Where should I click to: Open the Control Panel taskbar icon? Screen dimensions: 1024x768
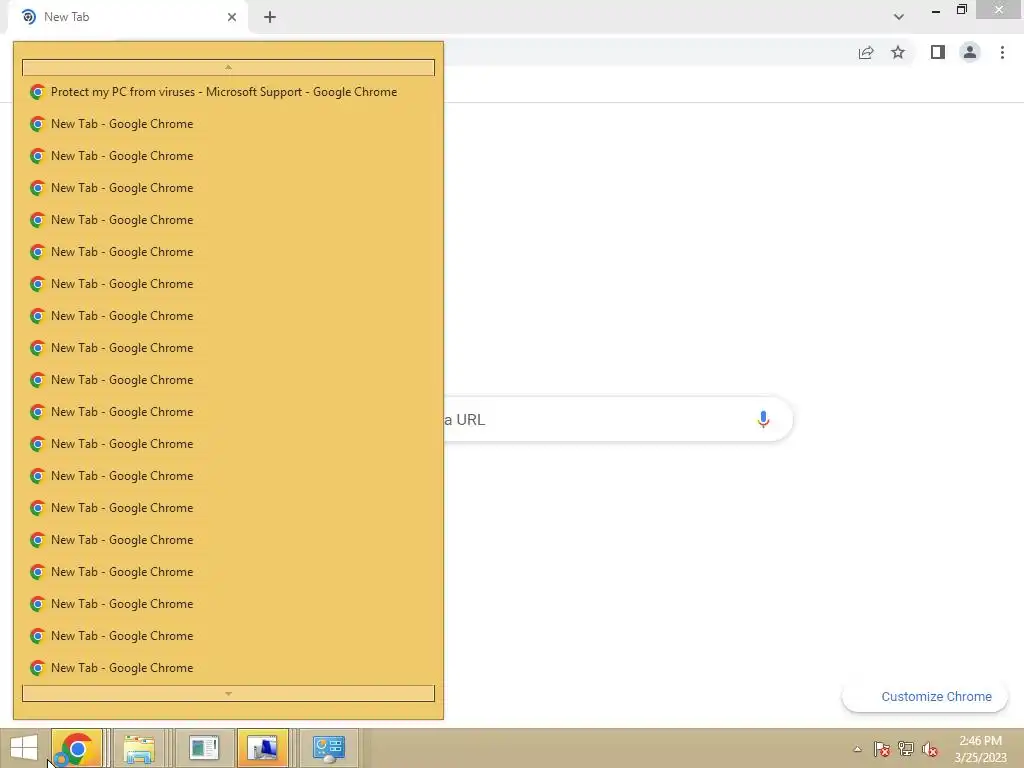pyautogui.click(x=328, y=748)
